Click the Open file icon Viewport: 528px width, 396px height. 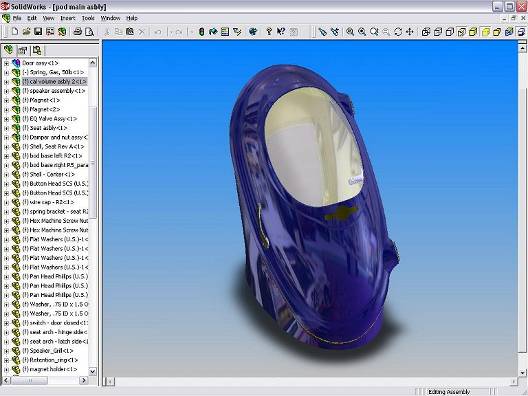click(x=26, y=32)
